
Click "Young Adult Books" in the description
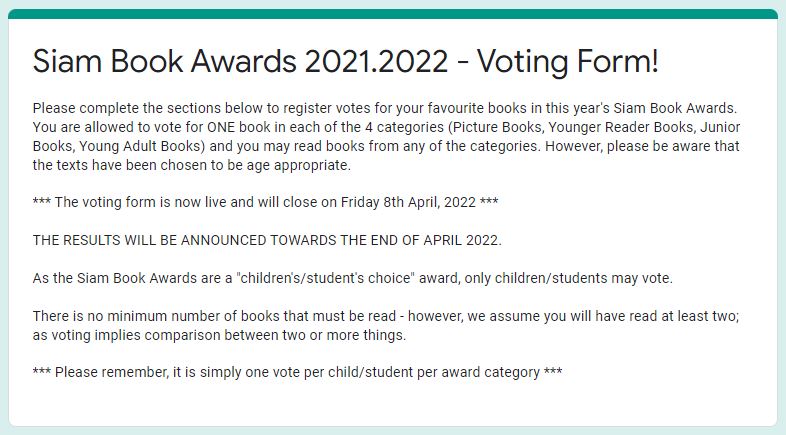[x=140, y=146]
